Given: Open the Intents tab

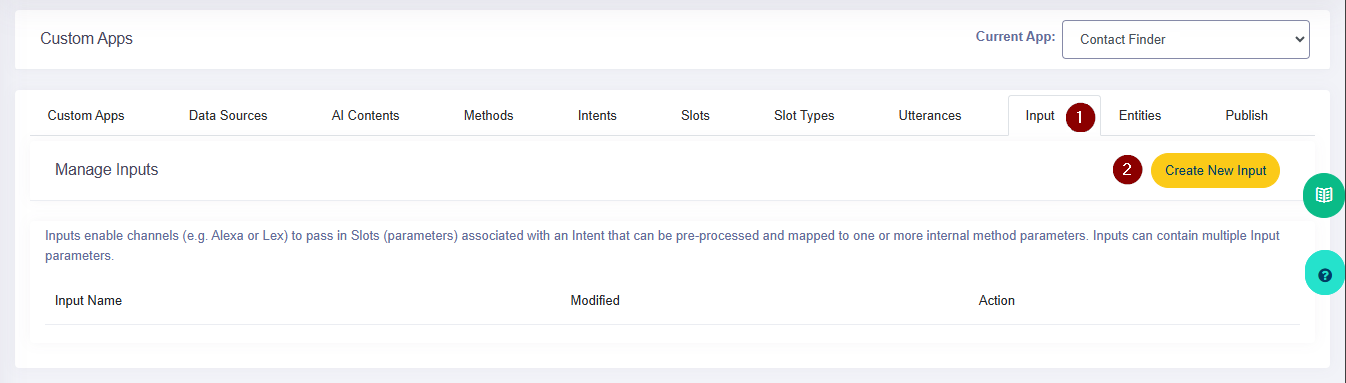Looking at the screenshot, I should pos(597,115).
